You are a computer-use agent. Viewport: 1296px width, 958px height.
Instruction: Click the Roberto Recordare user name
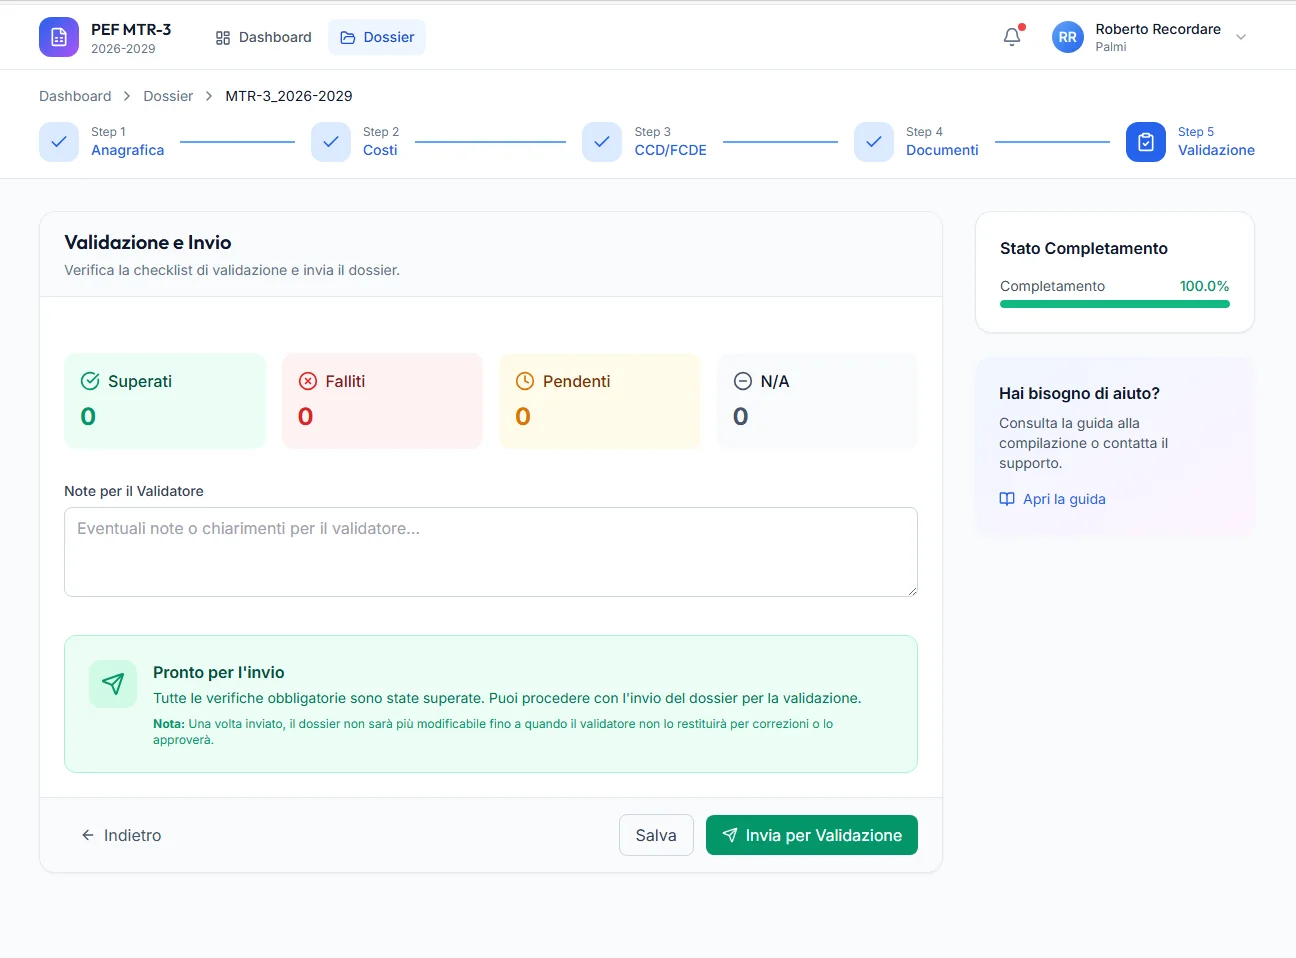pyautogui.click(x=1158, y=29)
